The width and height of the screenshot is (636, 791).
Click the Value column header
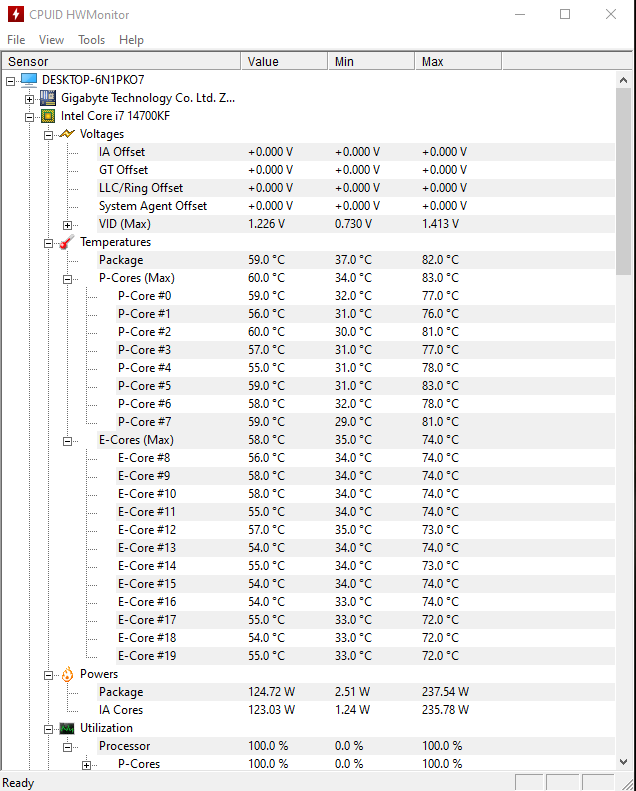tap(284, 62)
